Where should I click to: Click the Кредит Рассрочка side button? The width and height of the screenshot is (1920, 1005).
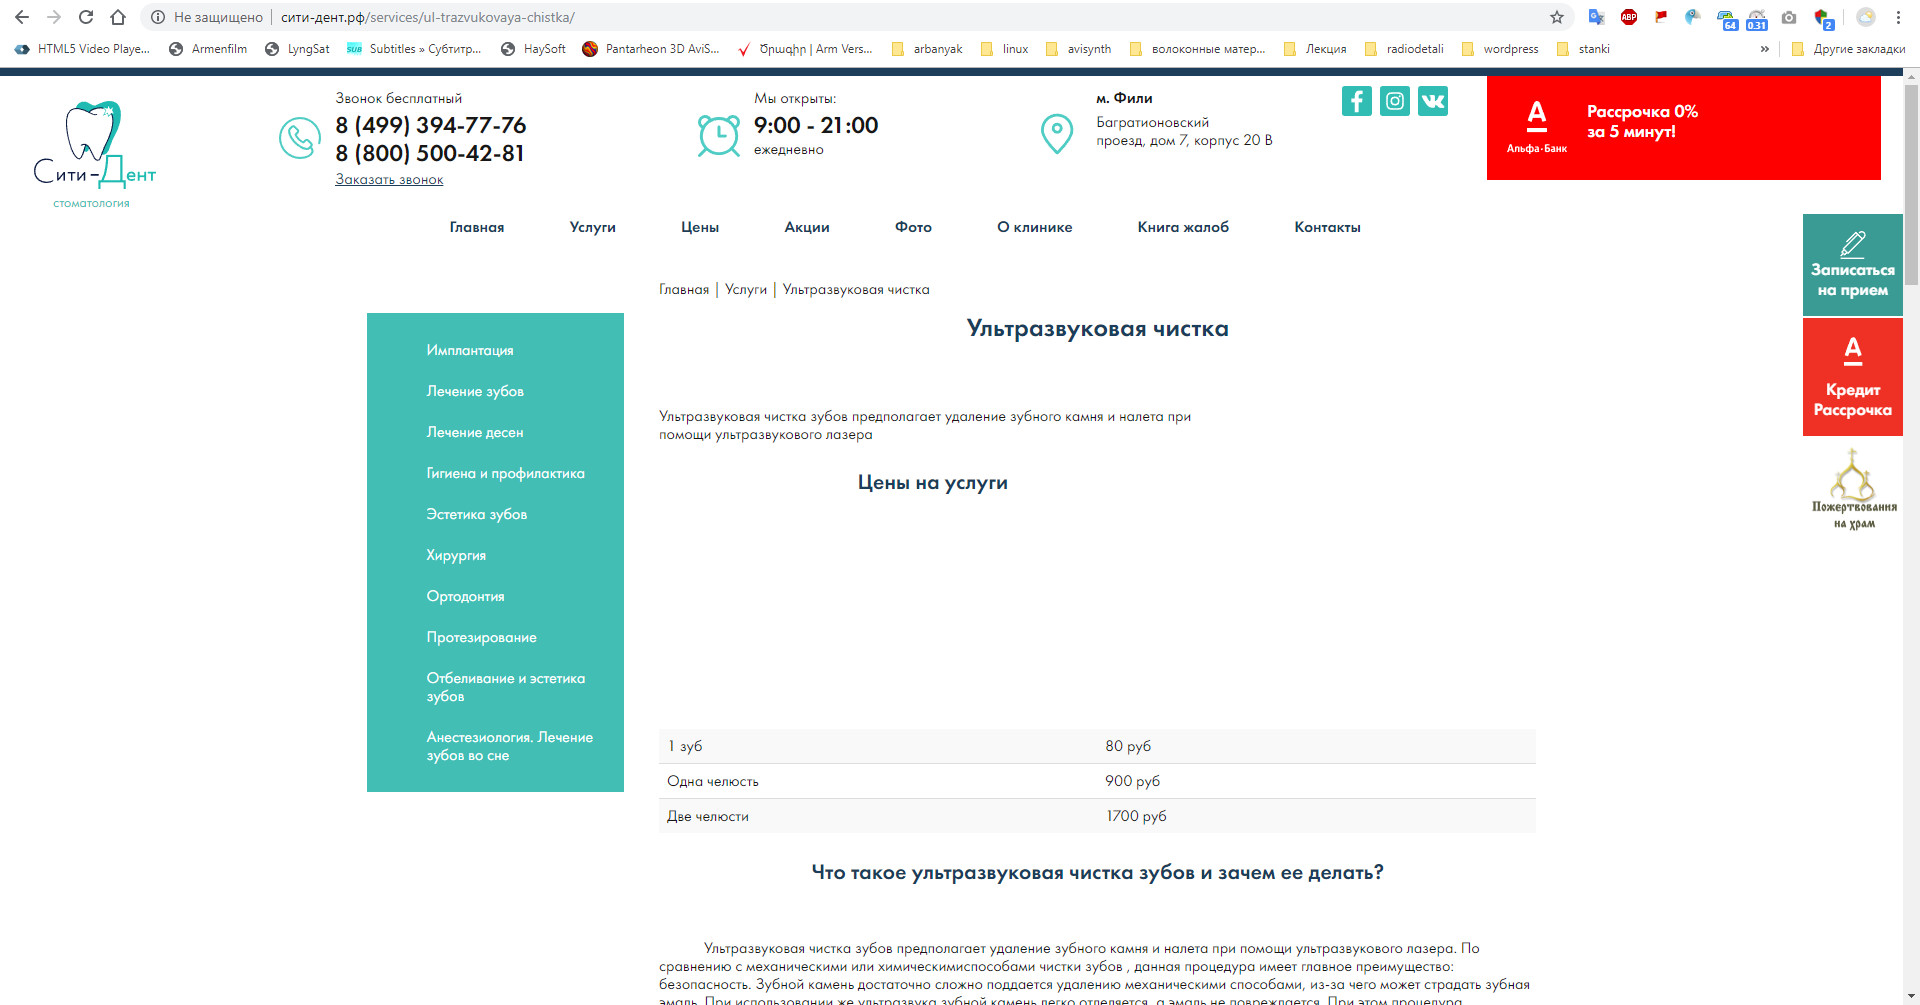coord(1852,378)
